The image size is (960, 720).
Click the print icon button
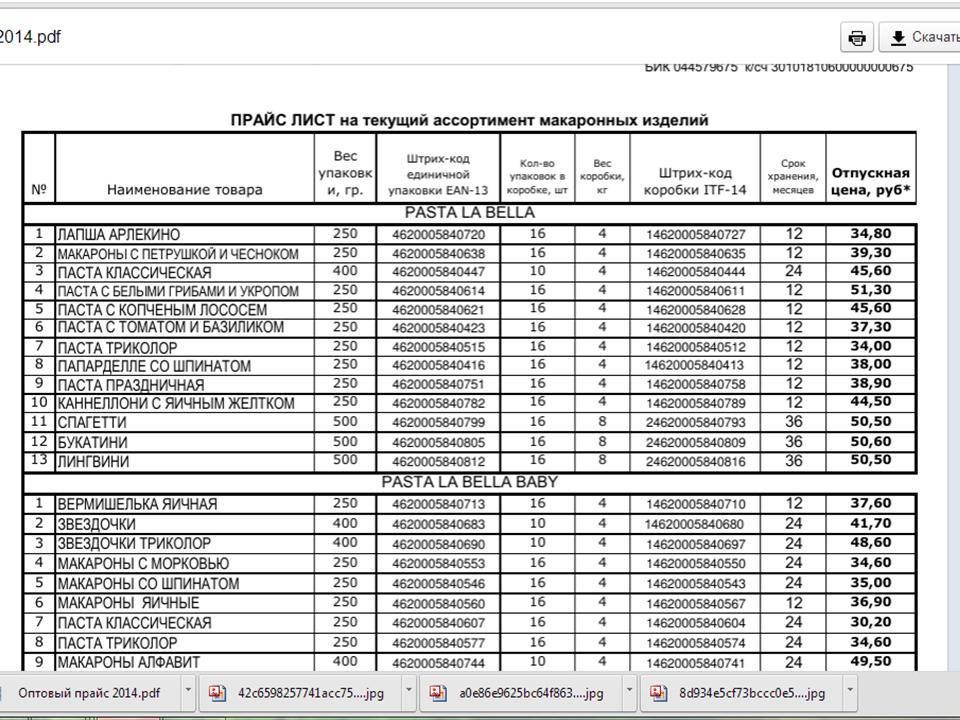click(857, 37)
